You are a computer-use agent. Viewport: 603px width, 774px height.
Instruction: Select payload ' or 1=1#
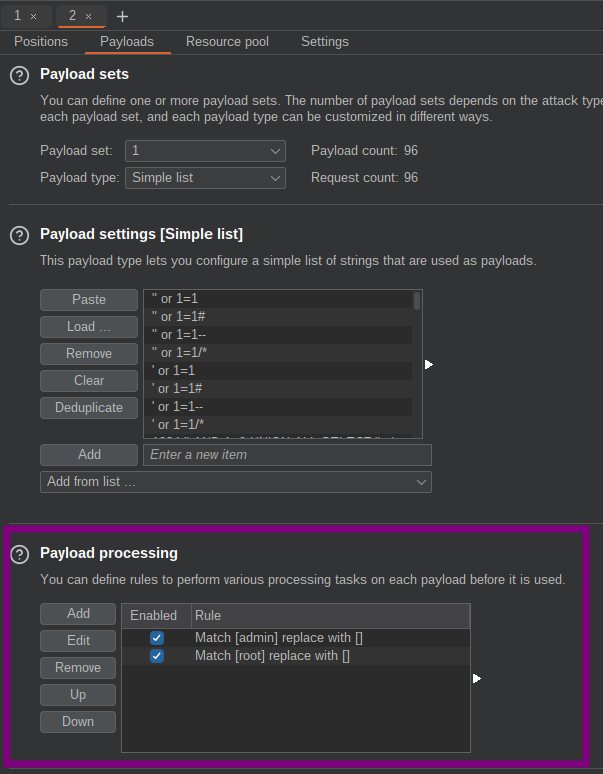[x=278, y=389]
